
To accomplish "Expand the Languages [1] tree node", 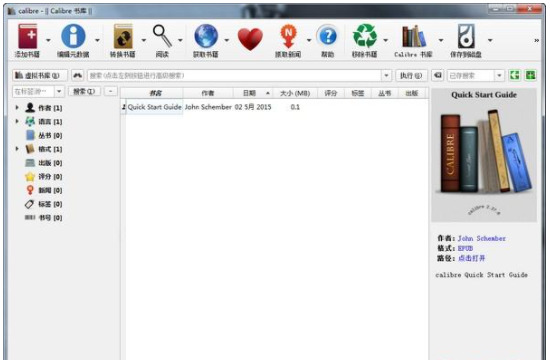I will click(x=17, y=121).
